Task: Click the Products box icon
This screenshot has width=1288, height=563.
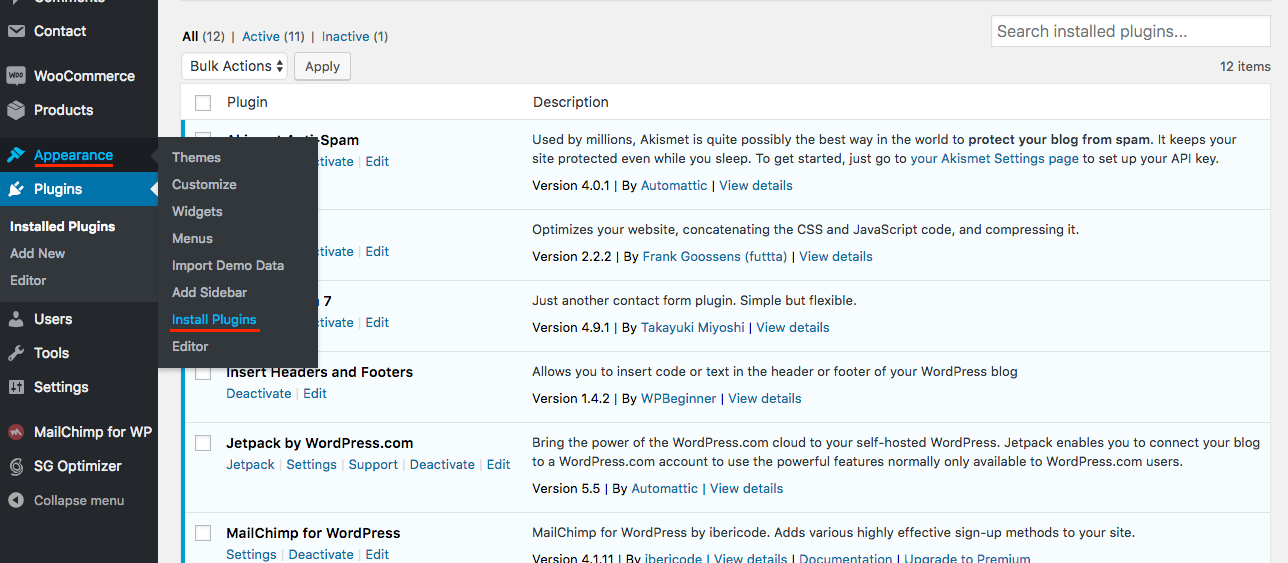Action: tap(16, 110)
